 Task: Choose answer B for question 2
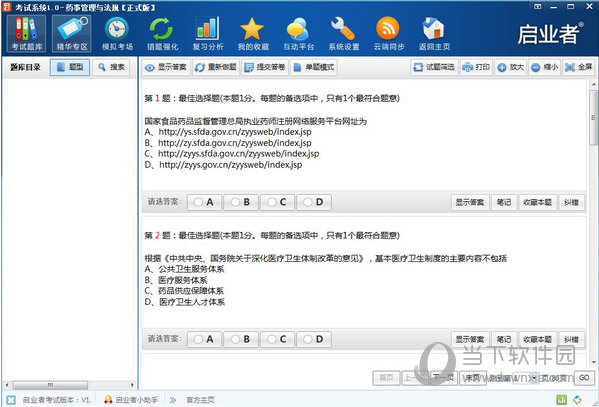(x=241, y=339)
